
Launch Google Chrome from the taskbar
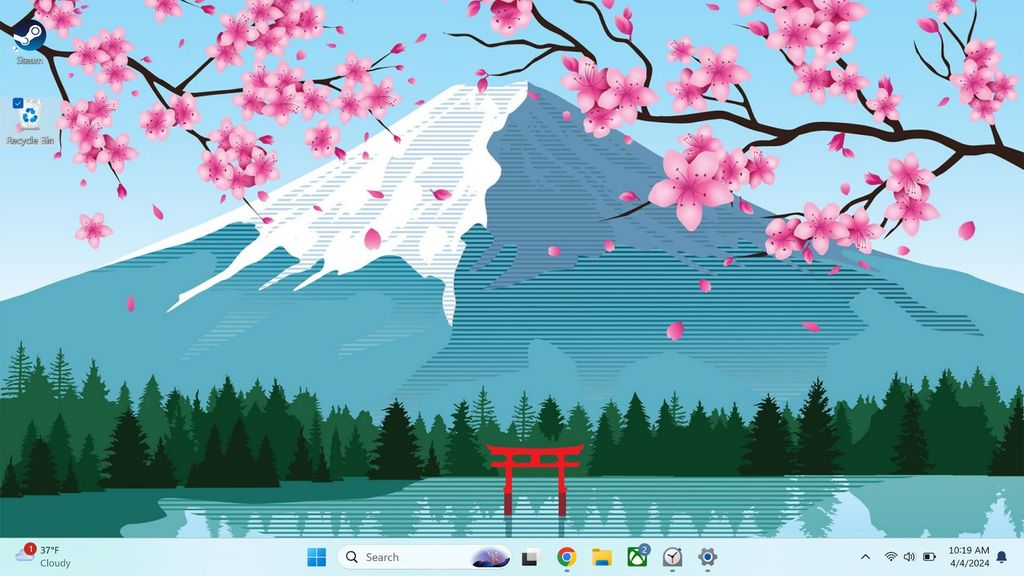pos(565,557)
